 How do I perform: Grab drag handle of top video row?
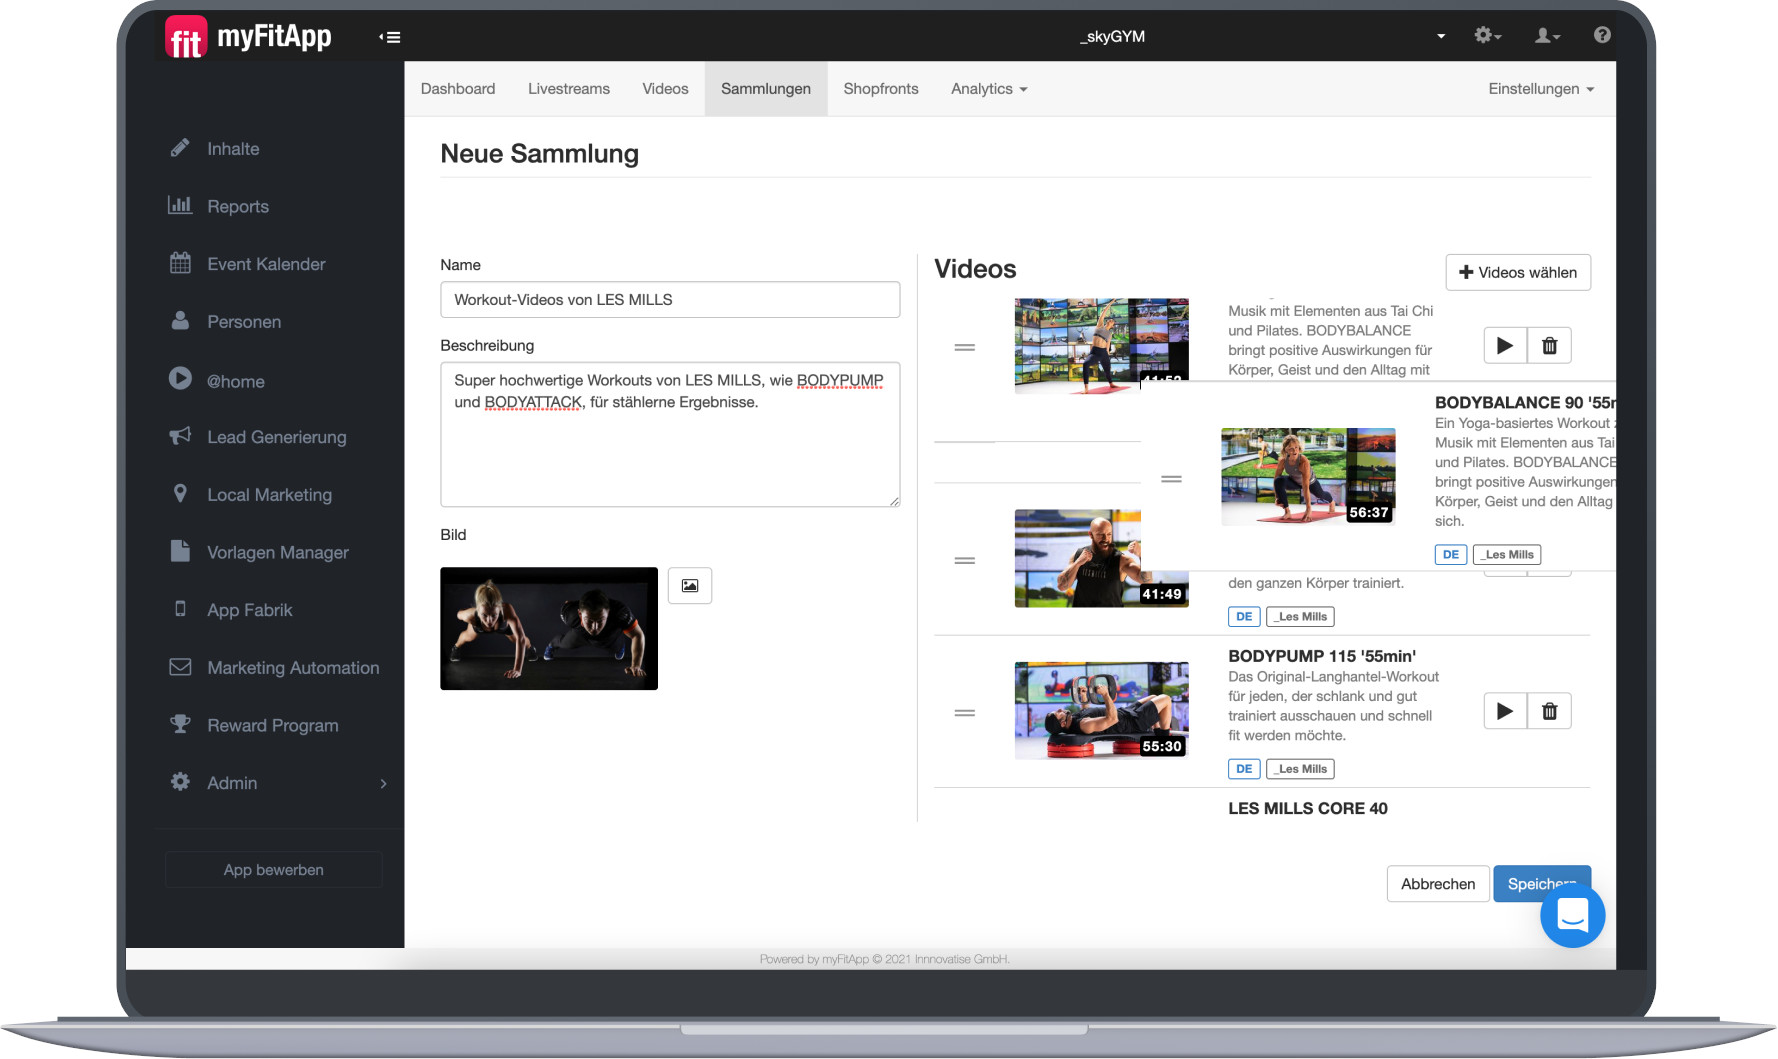pos(964,347)
